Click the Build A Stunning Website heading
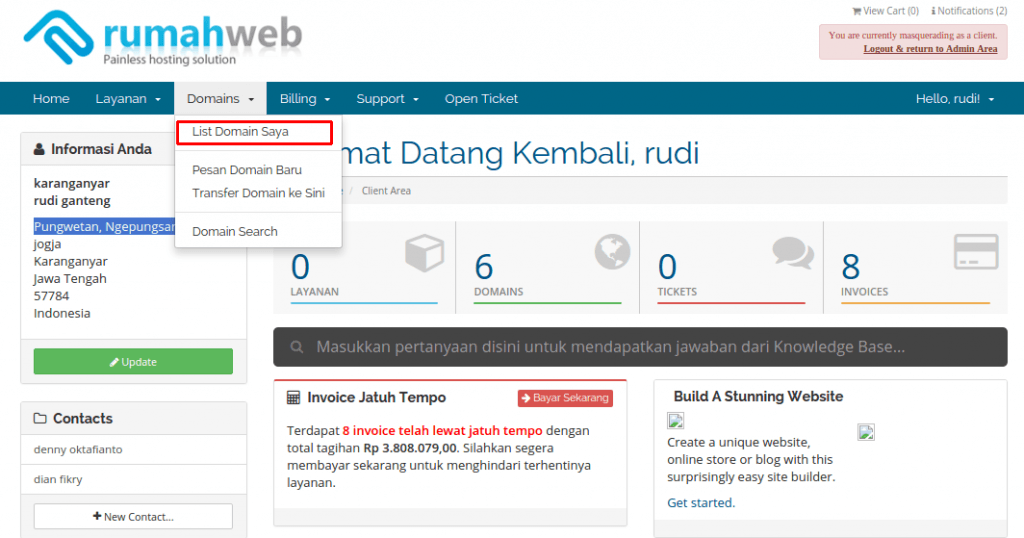Screen dimensions: 1024x538 pos(758,396)
